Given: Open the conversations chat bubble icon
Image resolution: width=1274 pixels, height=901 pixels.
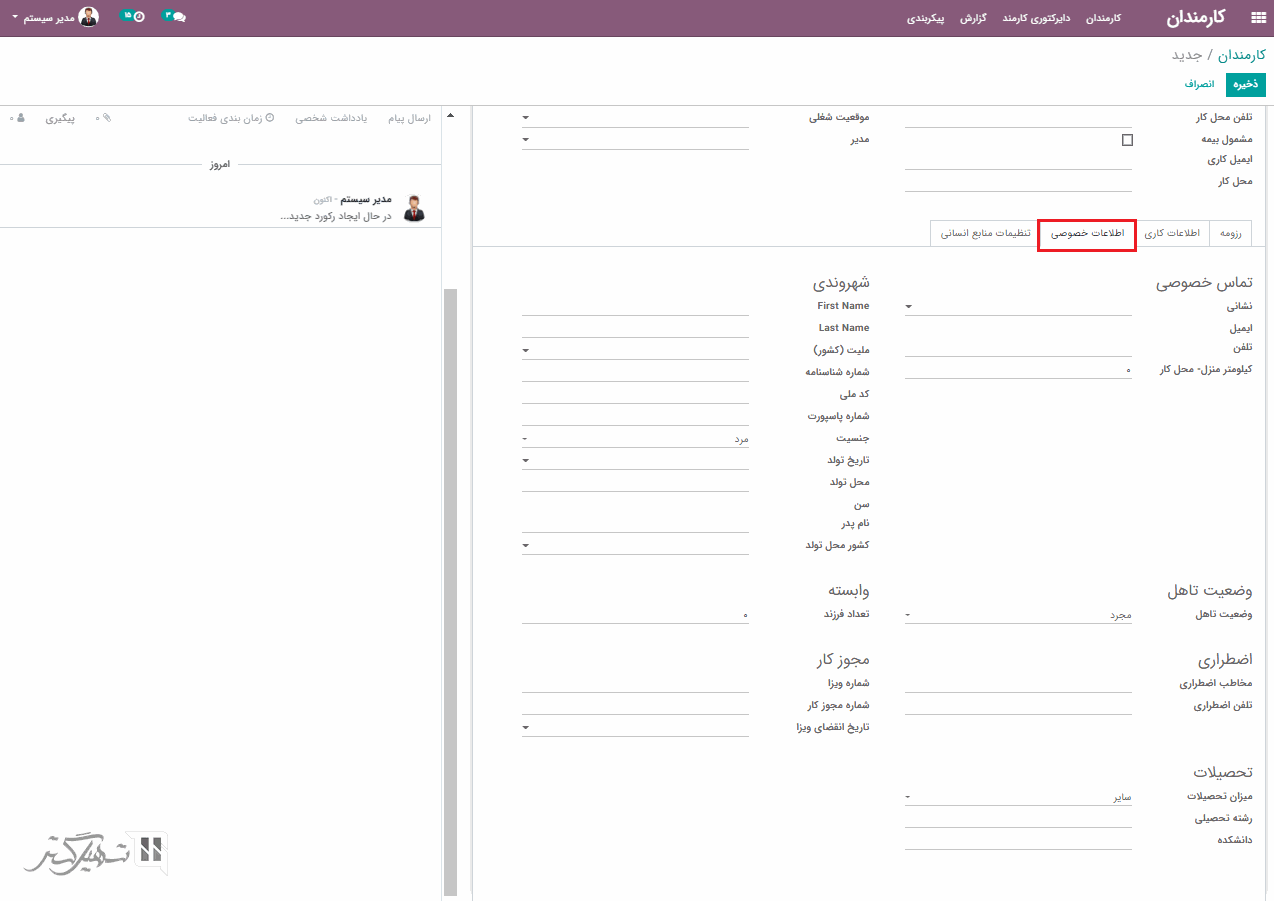Looking at the screenshot, I should [x=176, y=17].
